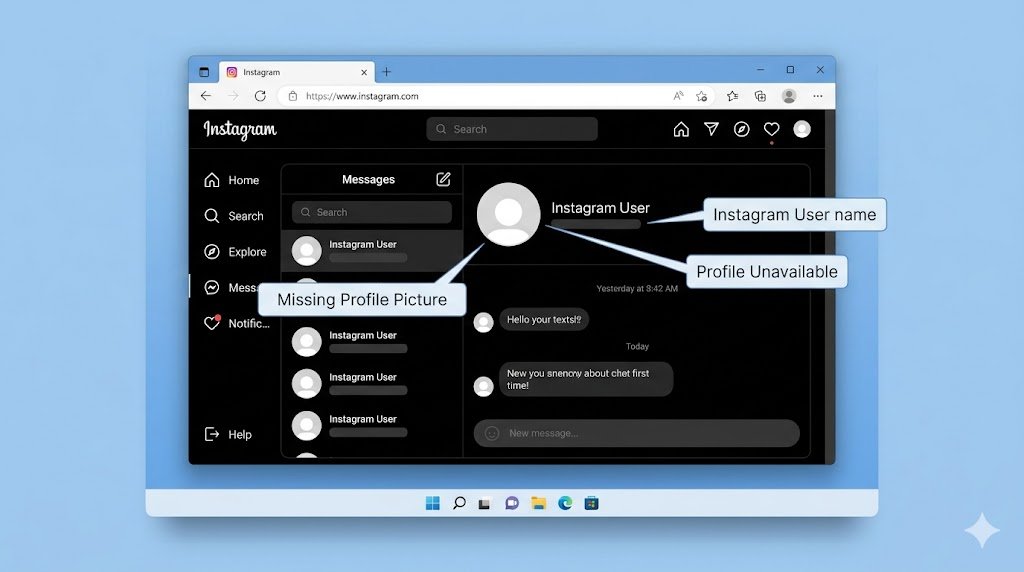Open File Explorer on taskbar
Viewport: 1024px width, 572px height.
[x=538, y=503]
